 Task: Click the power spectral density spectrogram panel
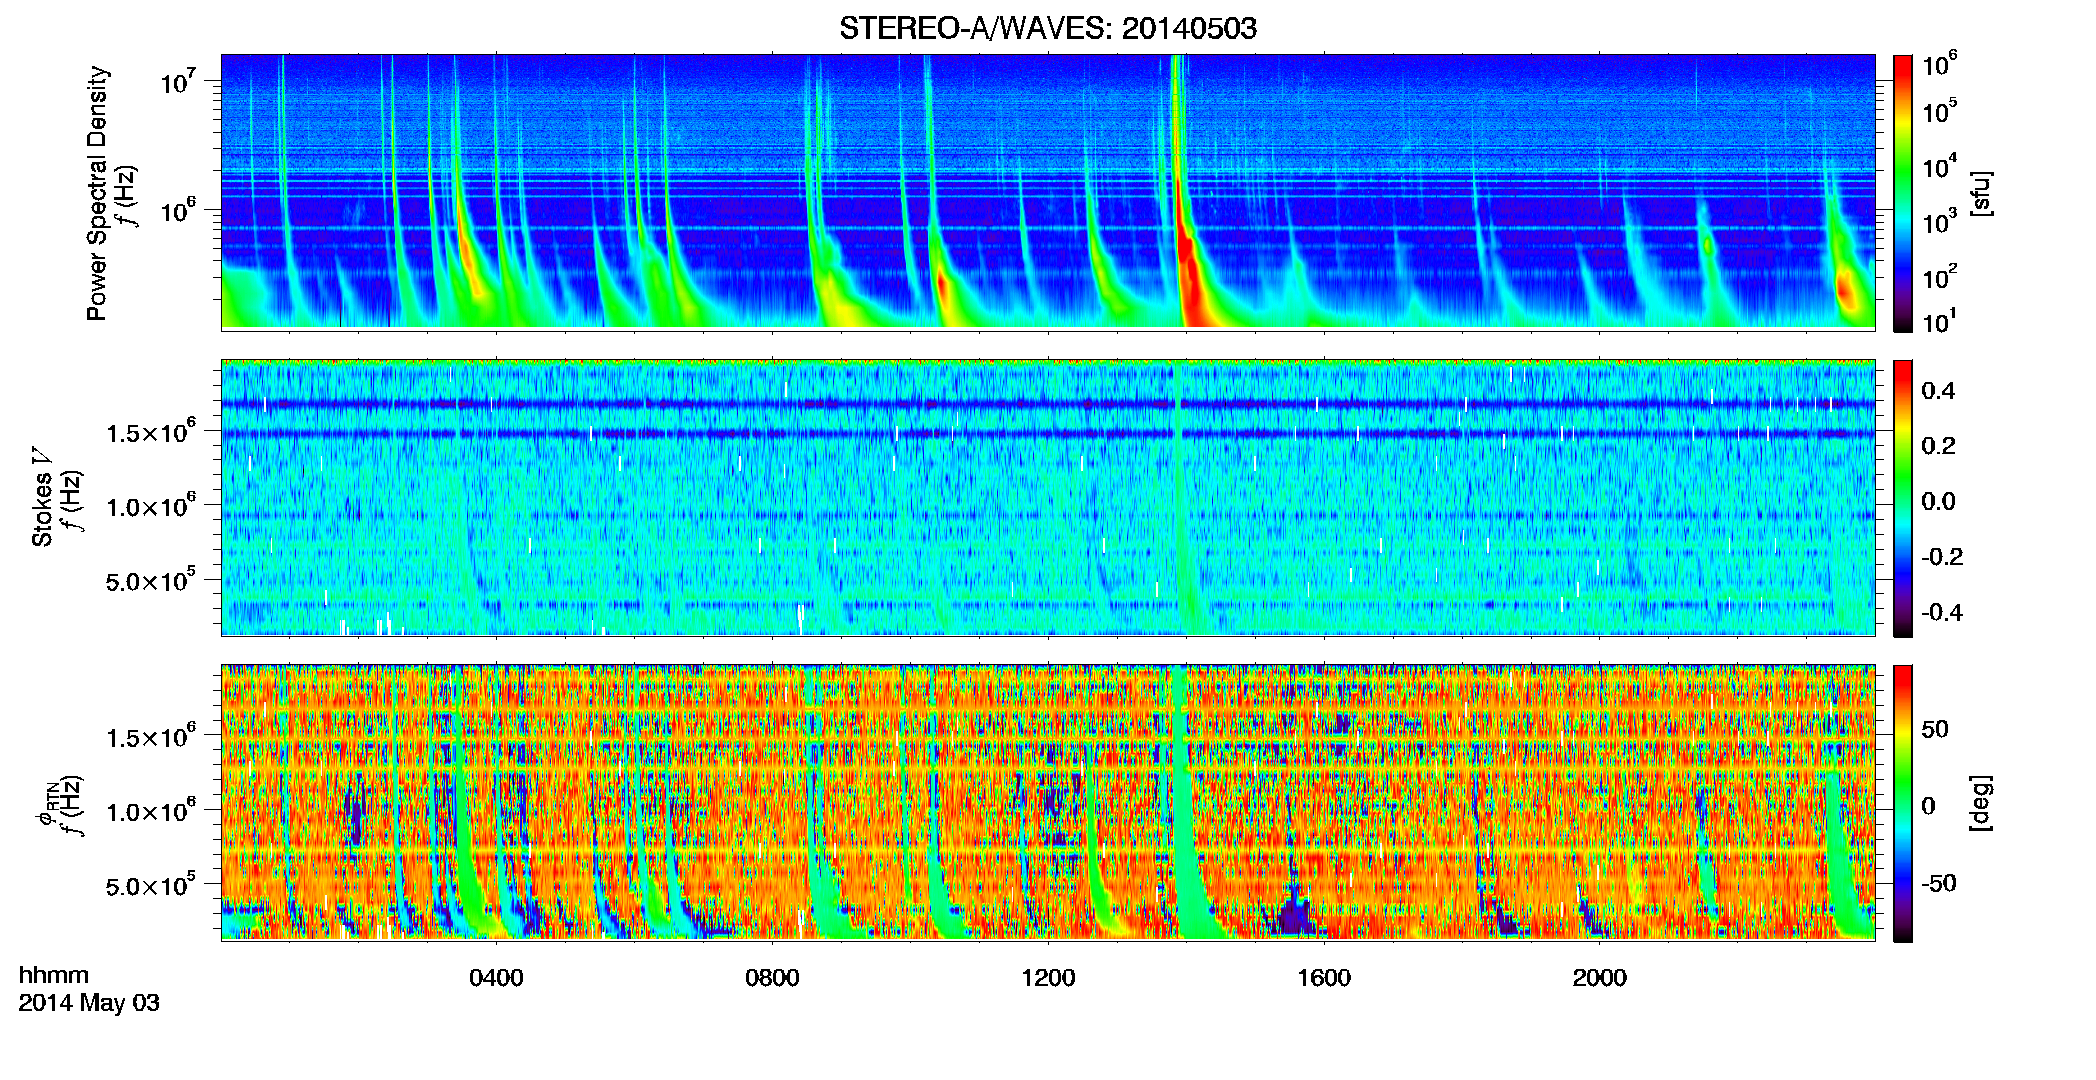[x=1048, y=192]
